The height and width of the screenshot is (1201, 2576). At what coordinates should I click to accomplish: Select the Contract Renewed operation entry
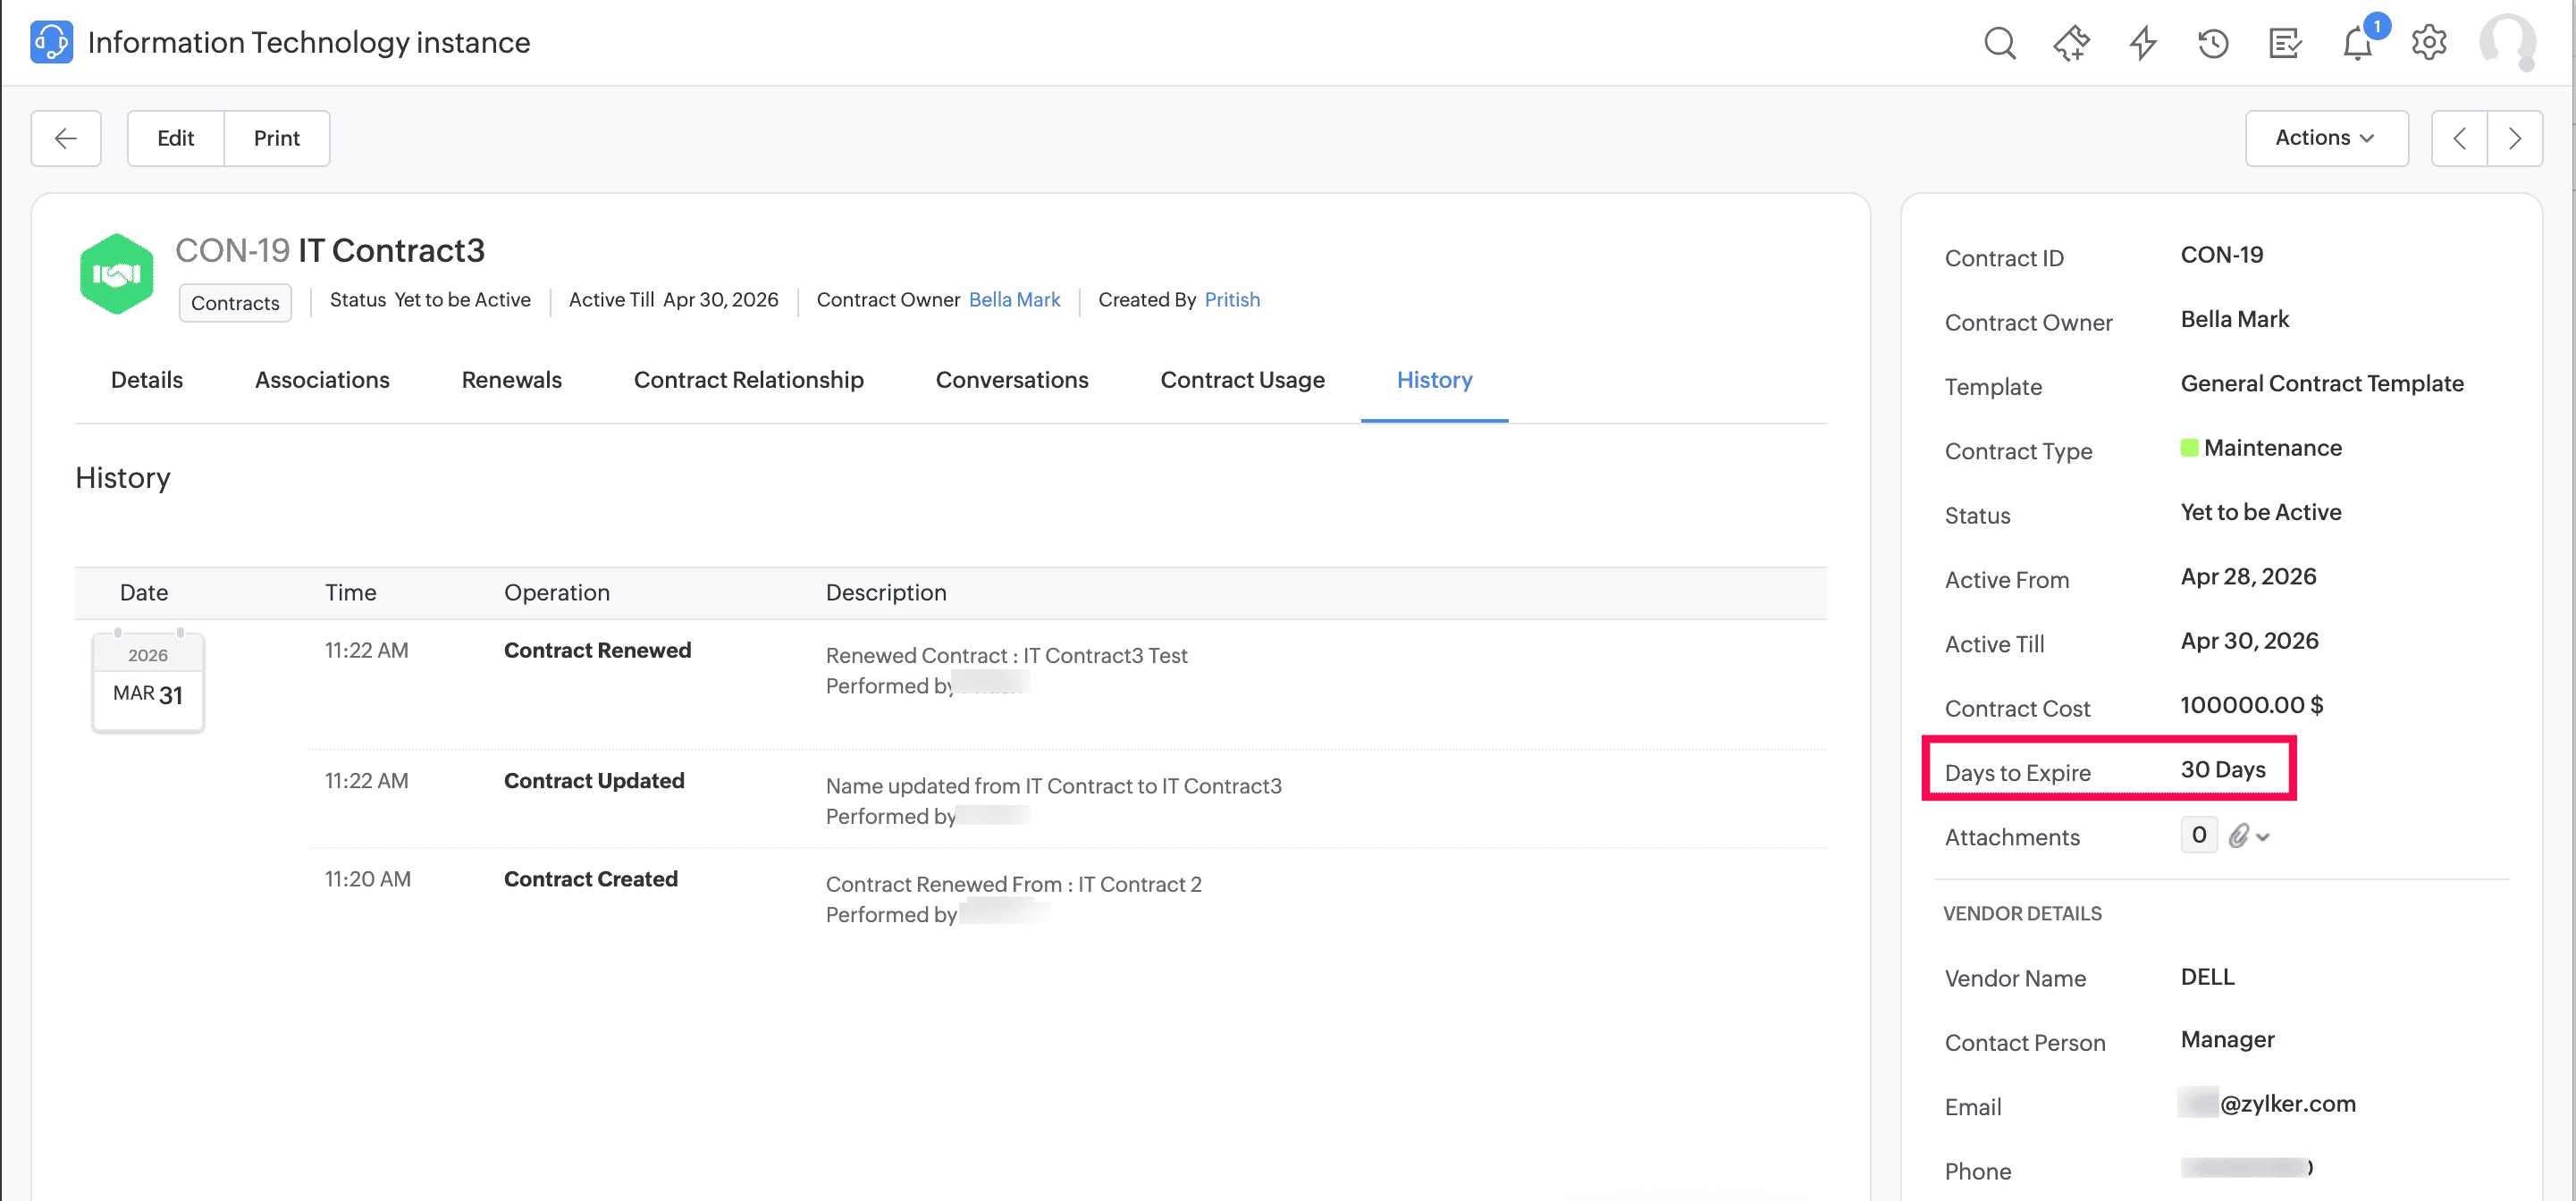(597, 650)
